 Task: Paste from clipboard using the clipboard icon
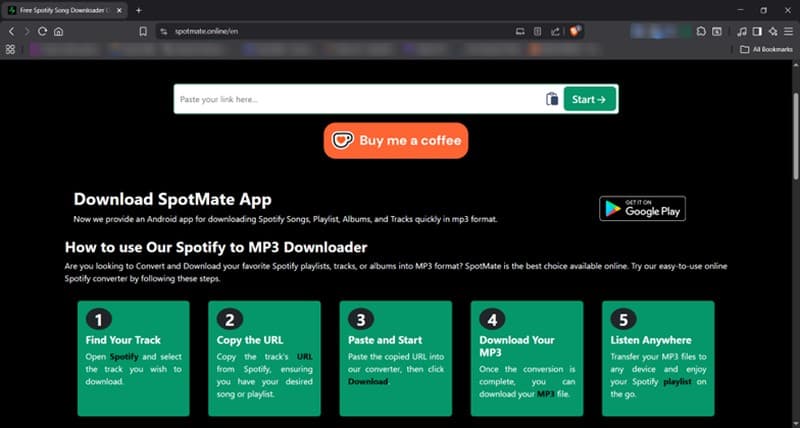(x=552, y=99)
